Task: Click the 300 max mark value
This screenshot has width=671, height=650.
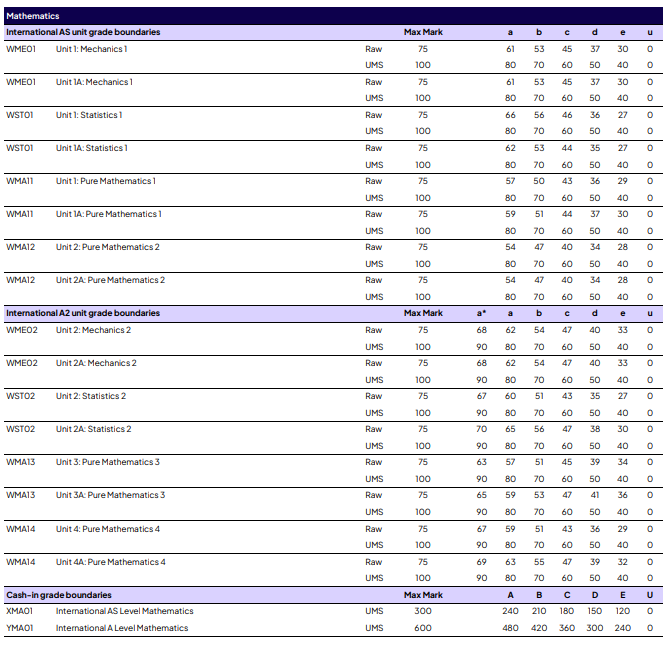Action: click(x=423, y=611)
